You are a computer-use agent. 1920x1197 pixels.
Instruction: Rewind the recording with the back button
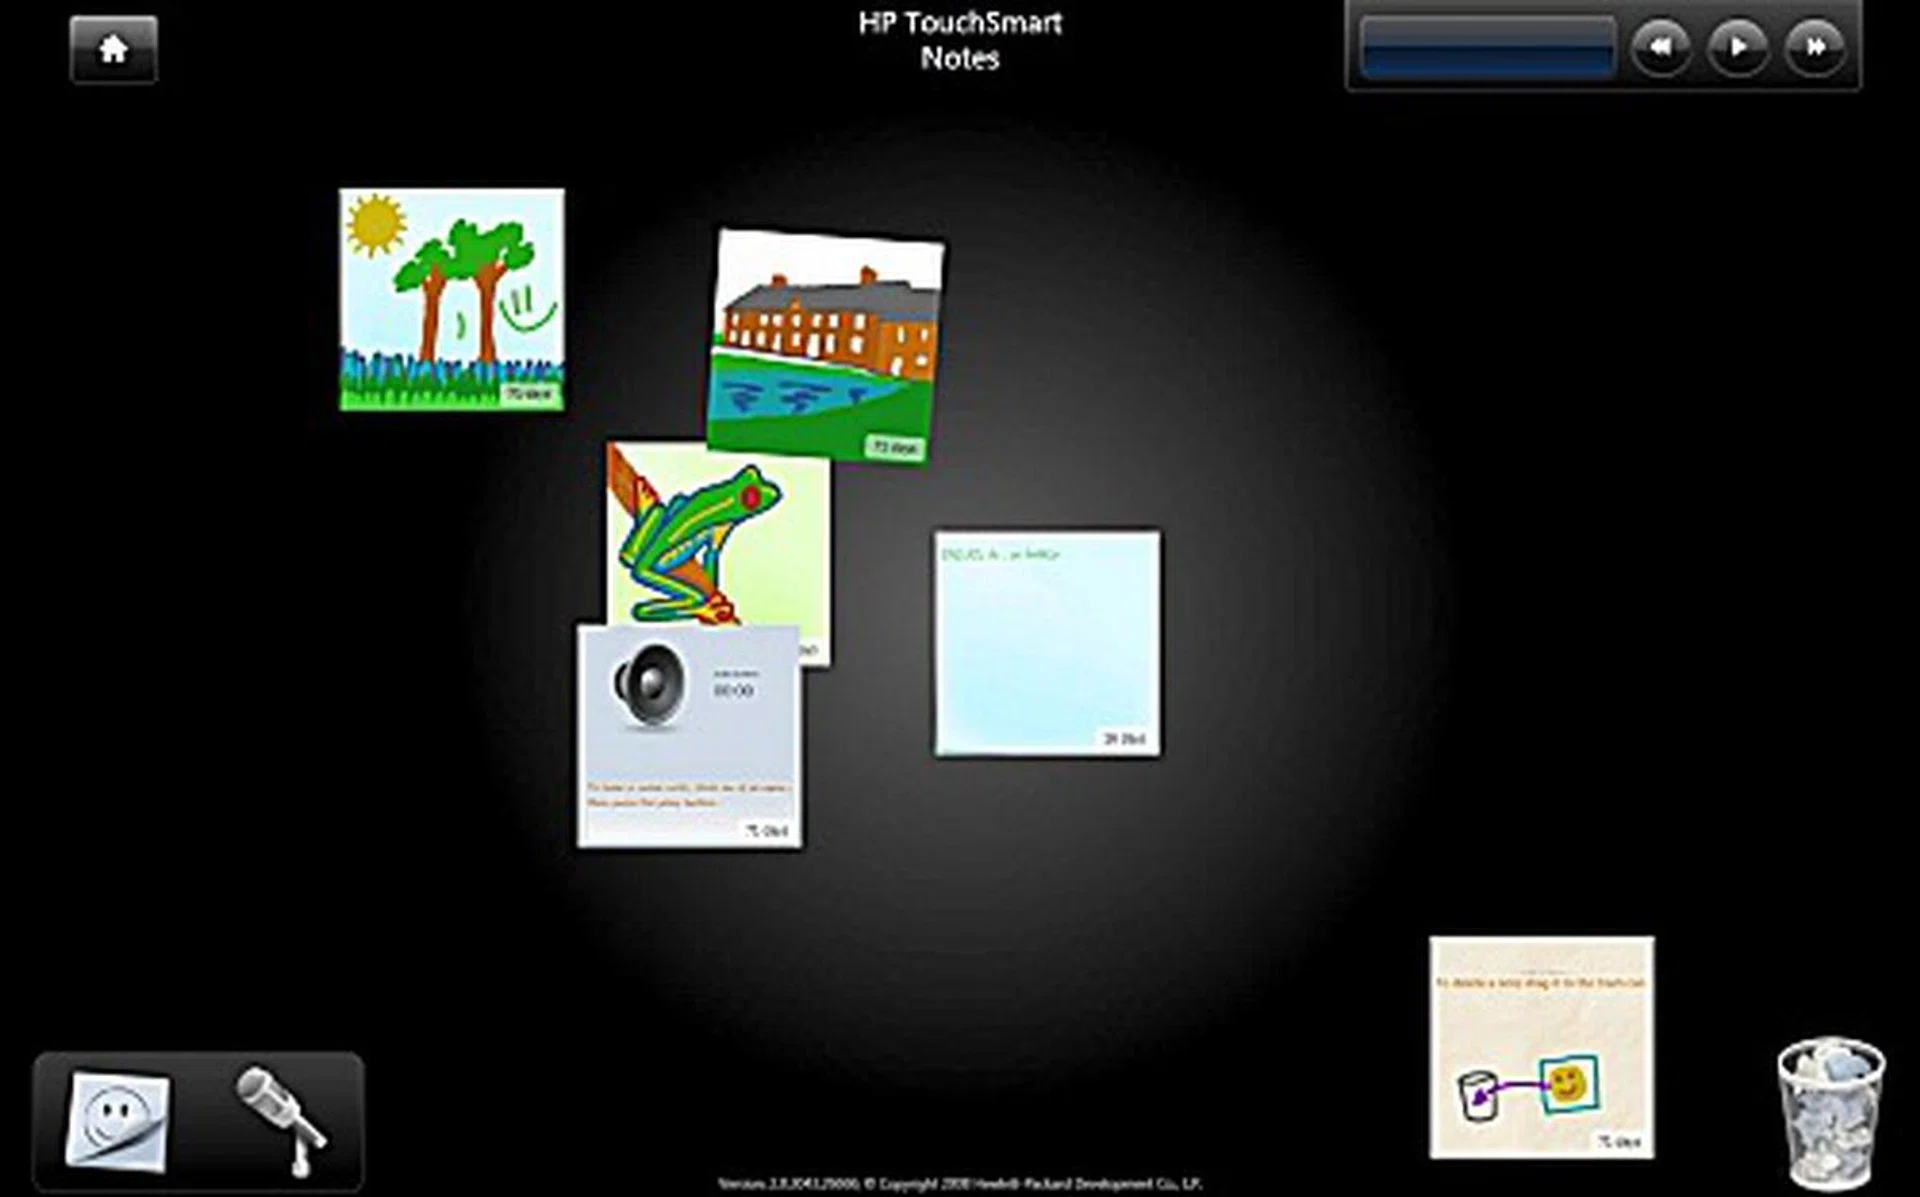1662,44
